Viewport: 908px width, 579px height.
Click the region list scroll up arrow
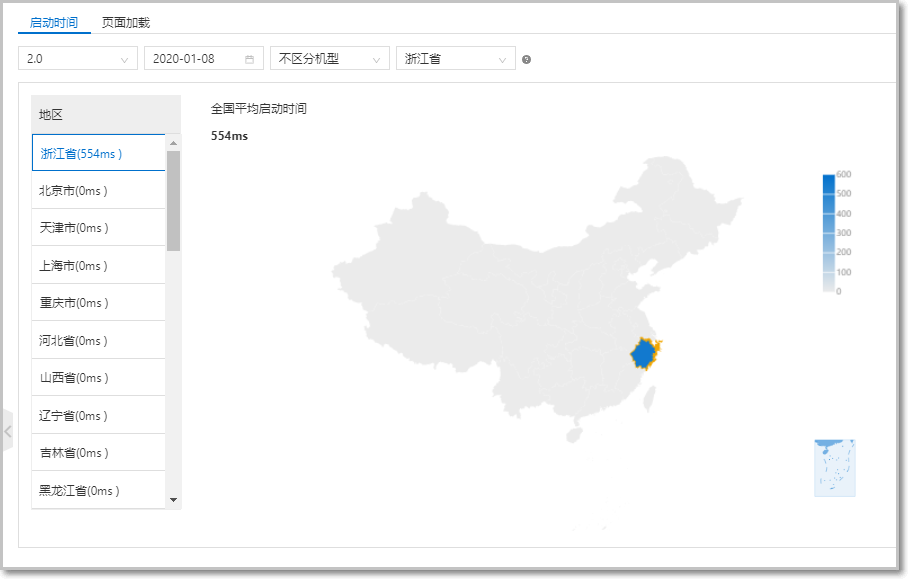(173, 142)
